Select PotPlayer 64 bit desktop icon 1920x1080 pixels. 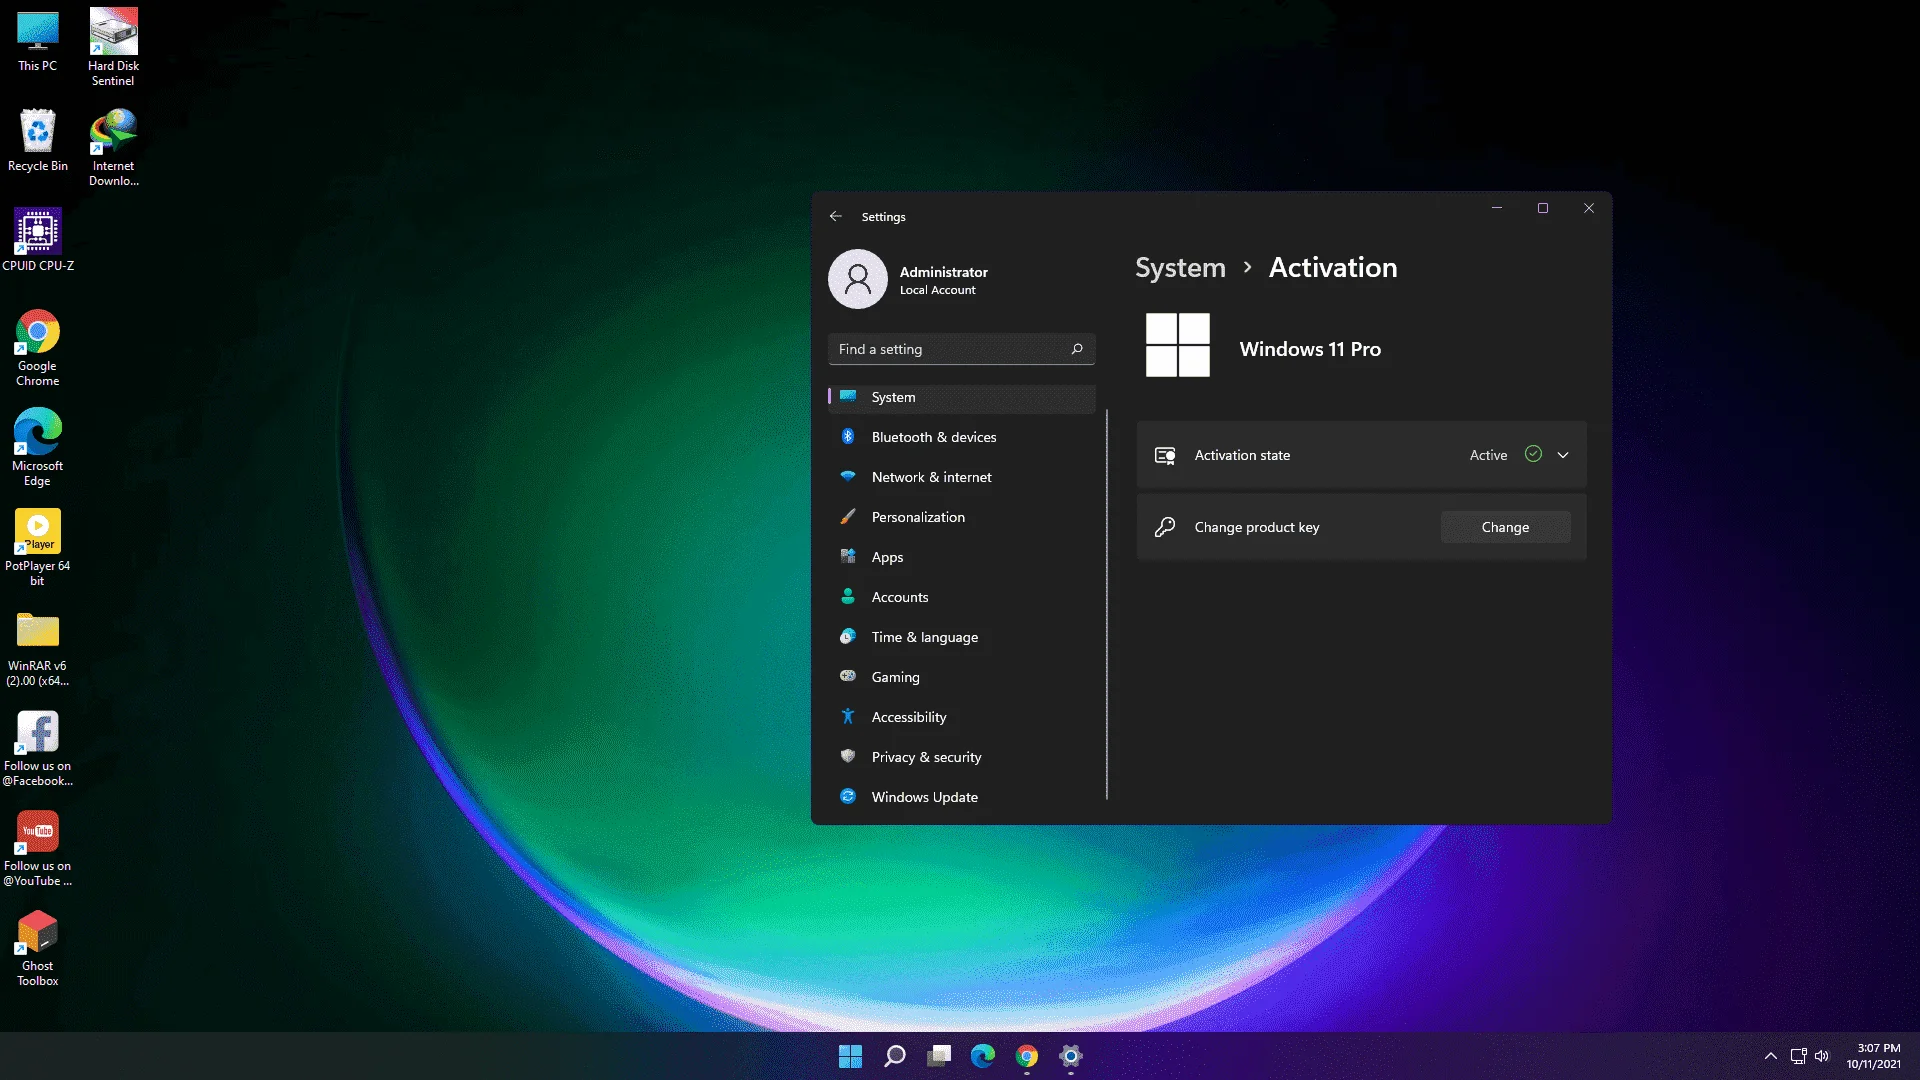click(x=37, y=547)
